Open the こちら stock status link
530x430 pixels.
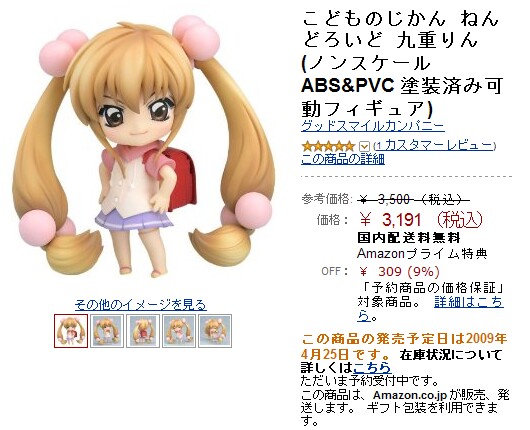372,367
